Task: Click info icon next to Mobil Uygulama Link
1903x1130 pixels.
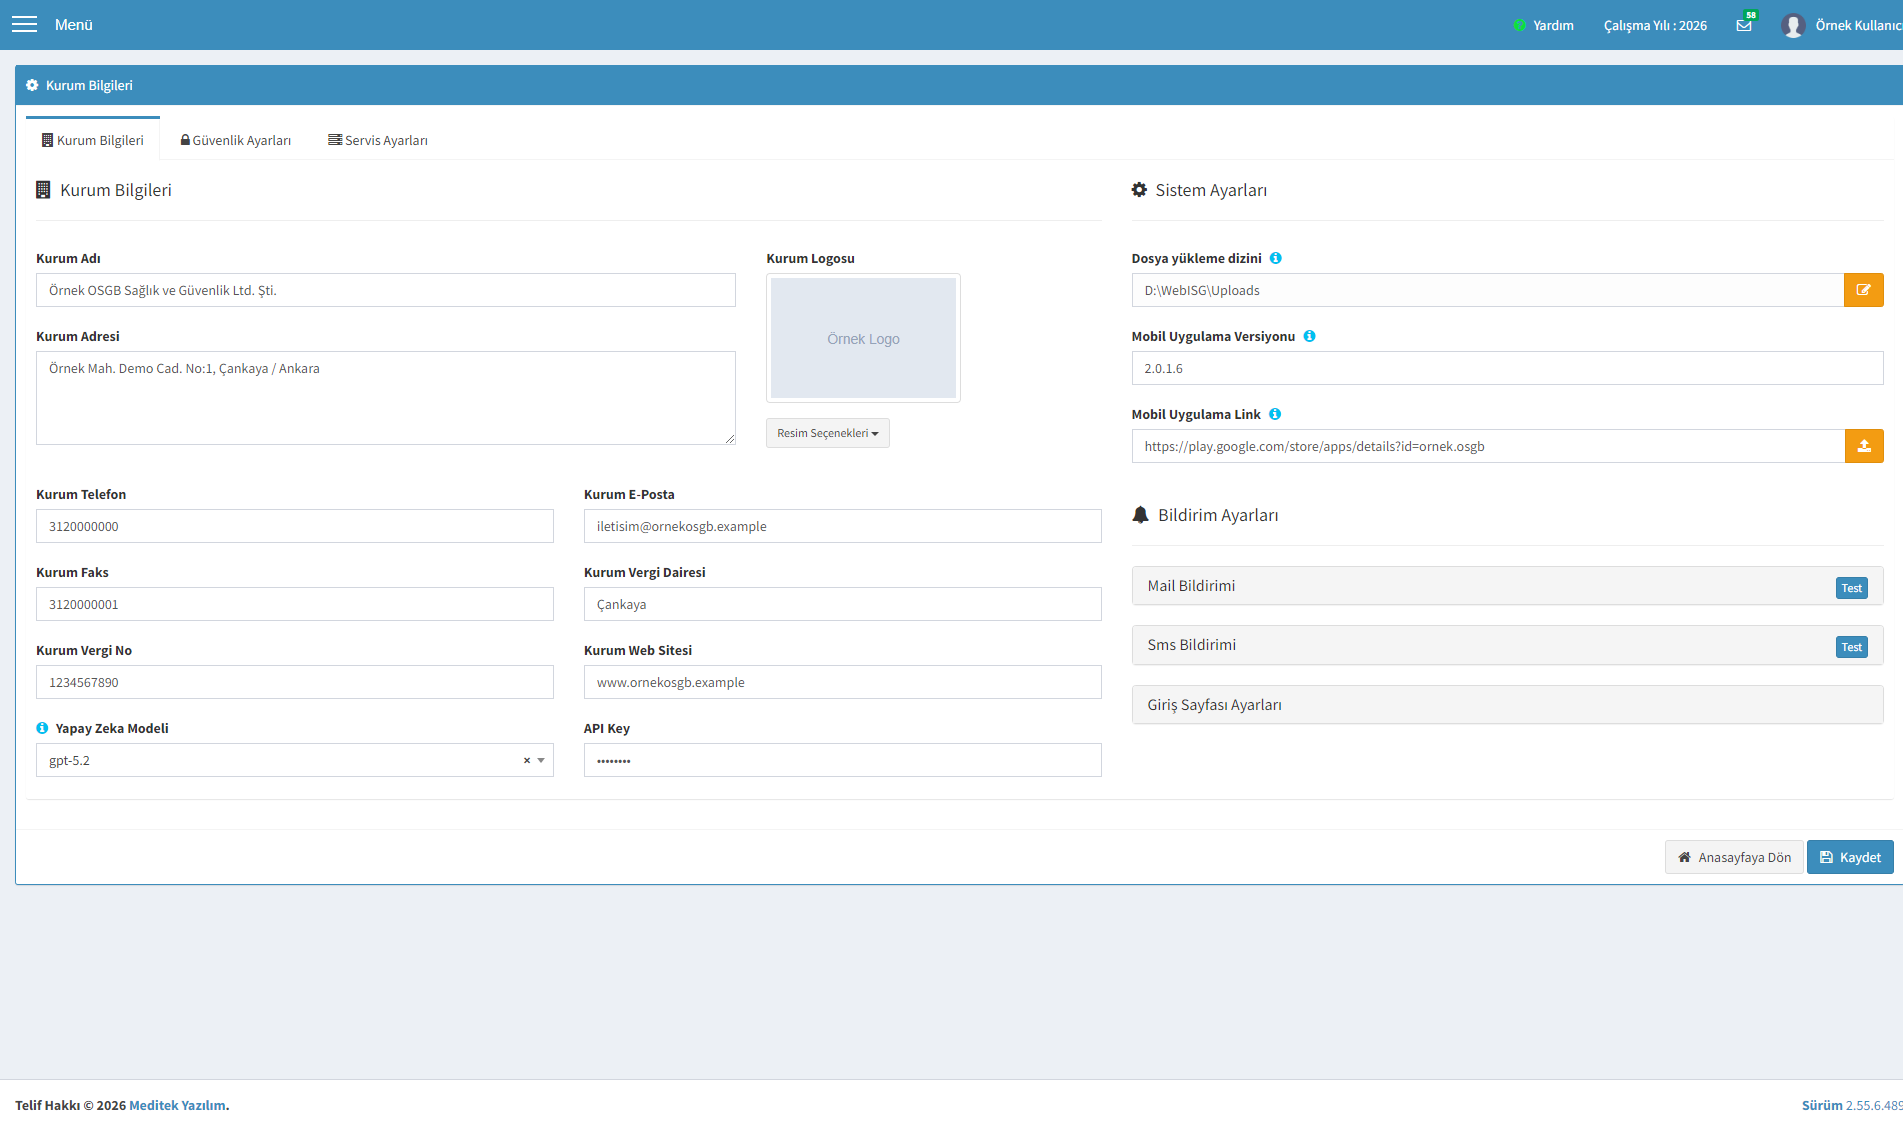Action: pos(1275,414)
